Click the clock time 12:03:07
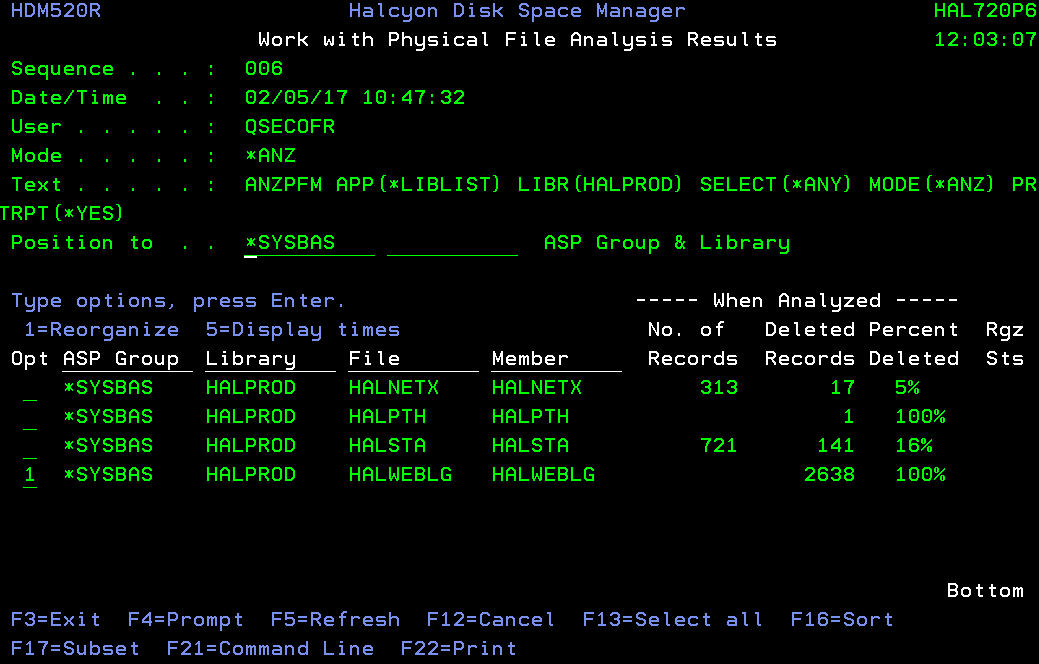The image size is (1039, 664). [x=985, y=40]
